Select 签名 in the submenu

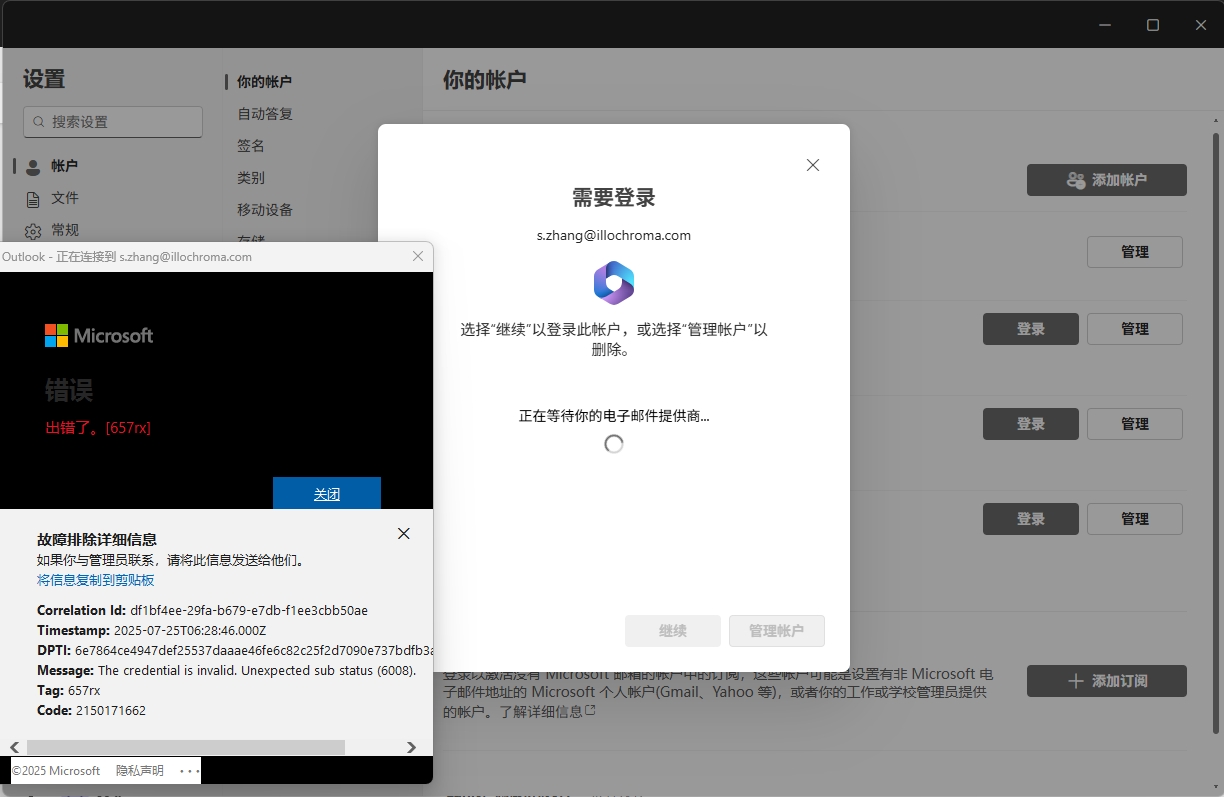point(250,146)
